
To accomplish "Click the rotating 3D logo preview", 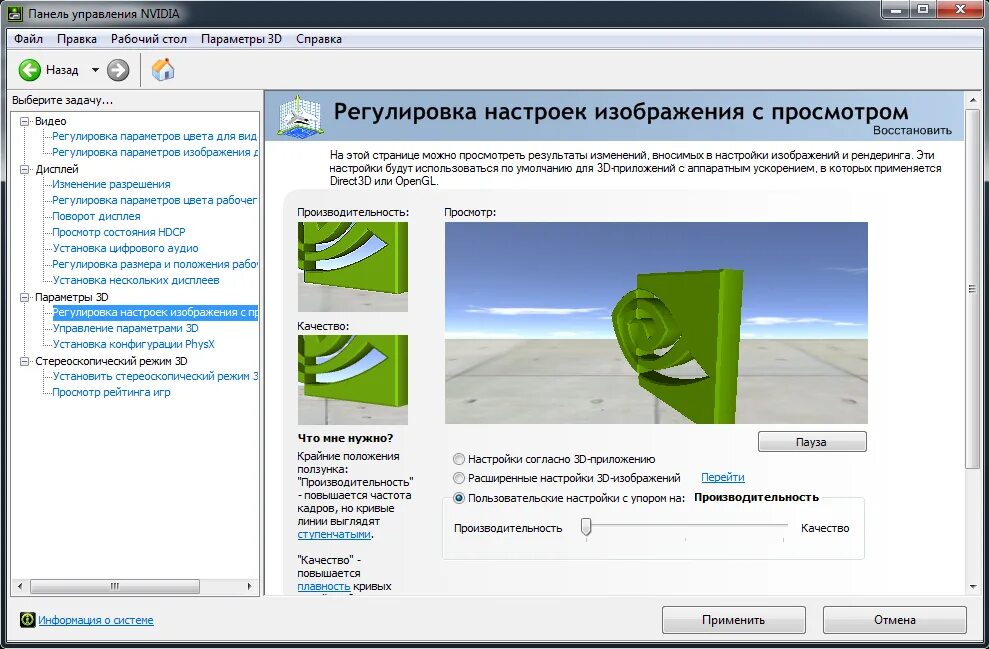I will pyautogui.click(x=656, y=323).
